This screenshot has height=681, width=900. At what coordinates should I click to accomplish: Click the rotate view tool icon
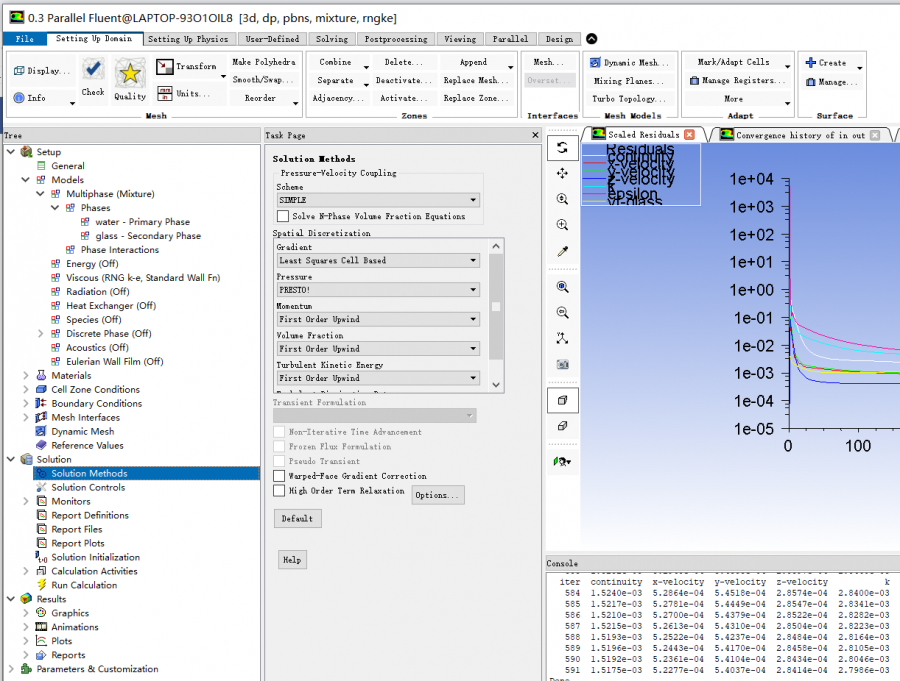562,147
